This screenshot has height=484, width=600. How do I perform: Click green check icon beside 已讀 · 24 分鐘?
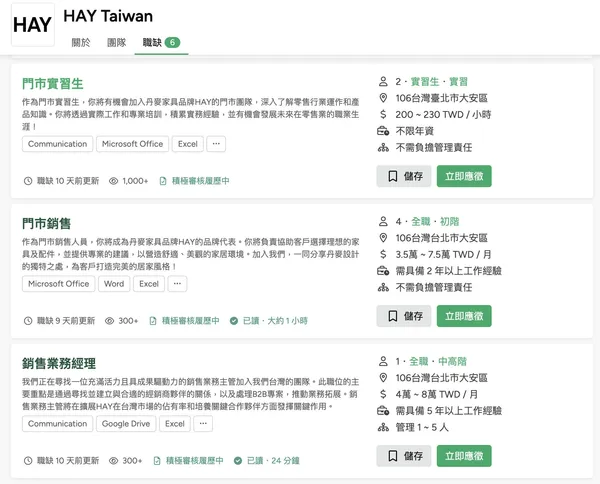pyautogui.click(x=238, y=461)
